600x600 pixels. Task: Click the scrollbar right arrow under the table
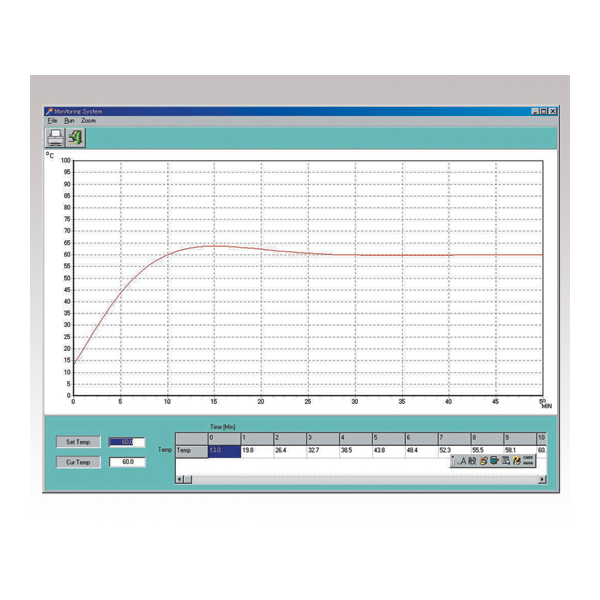click(542, 479)
